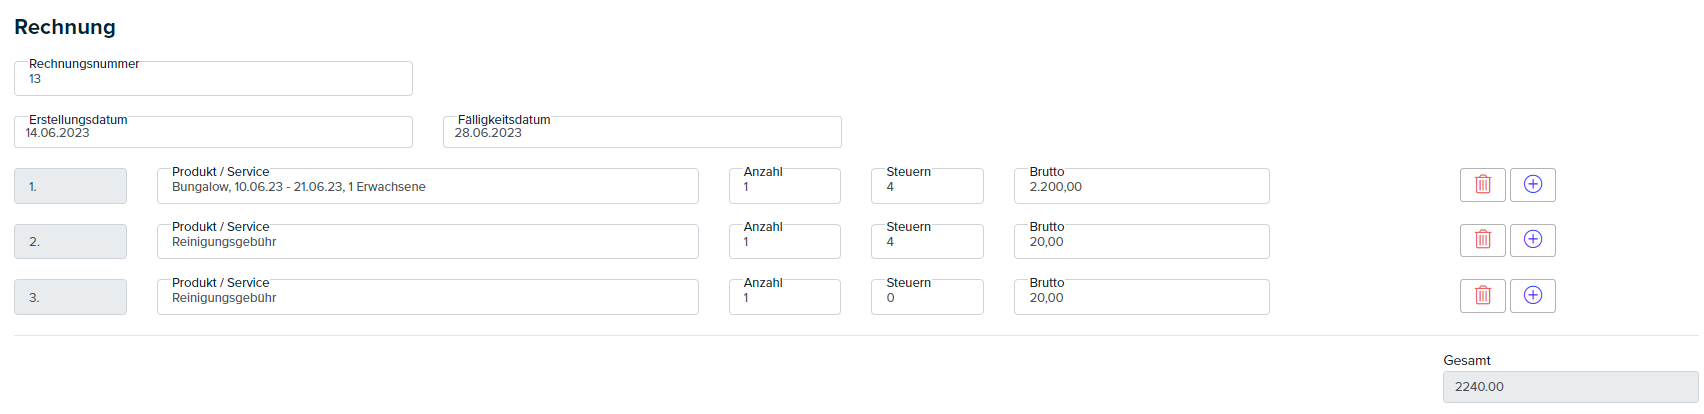Viewport: 1704px width, 414px height.
Task: Delete the Bungalow line item with trash icon
Action: click(x=1482, y=185)
